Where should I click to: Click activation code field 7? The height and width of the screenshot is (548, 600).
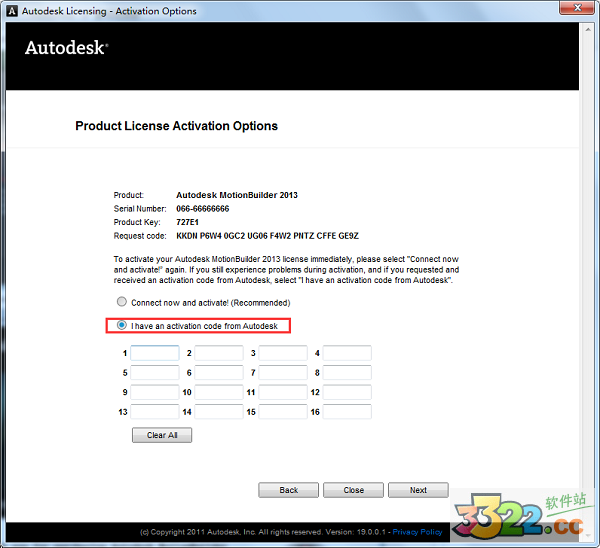click(283, 372)
